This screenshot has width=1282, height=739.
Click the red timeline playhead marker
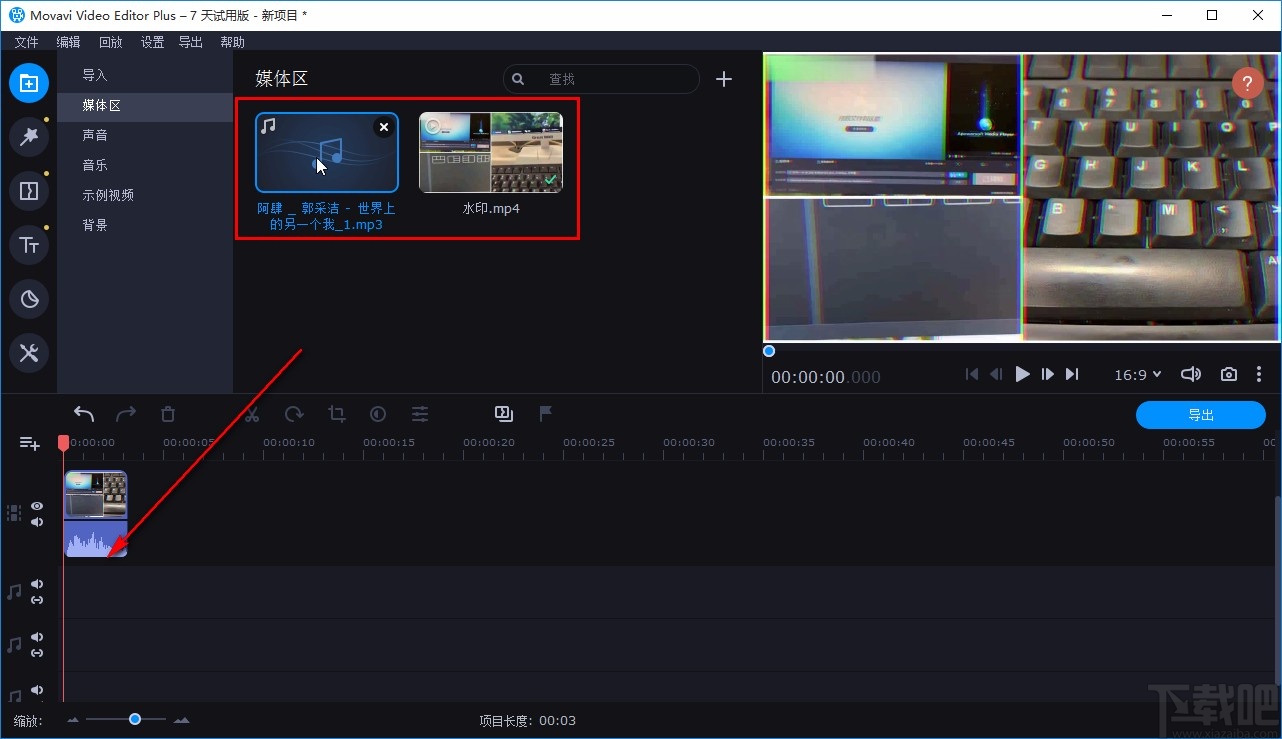[x=63, y=442]
